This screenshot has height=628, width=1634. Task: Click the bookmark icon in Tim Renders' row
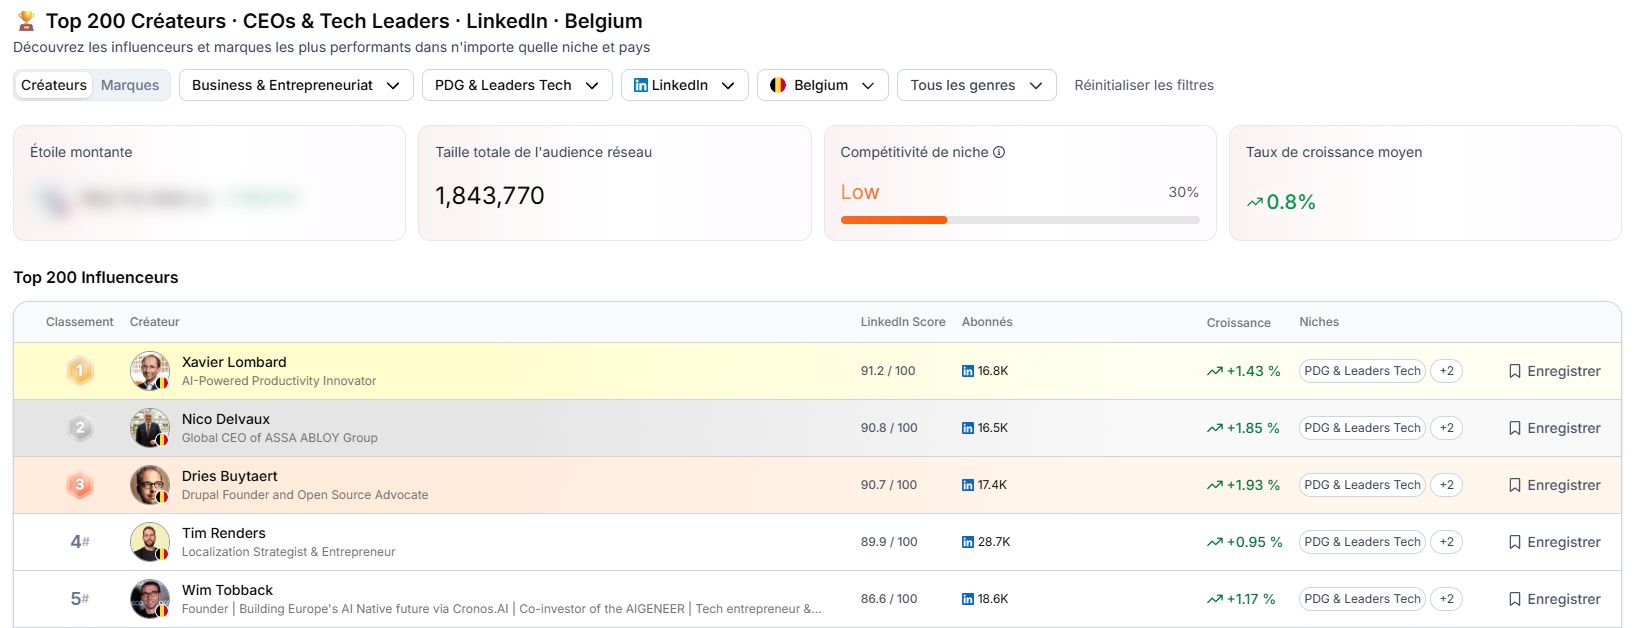pos(1515,542)
